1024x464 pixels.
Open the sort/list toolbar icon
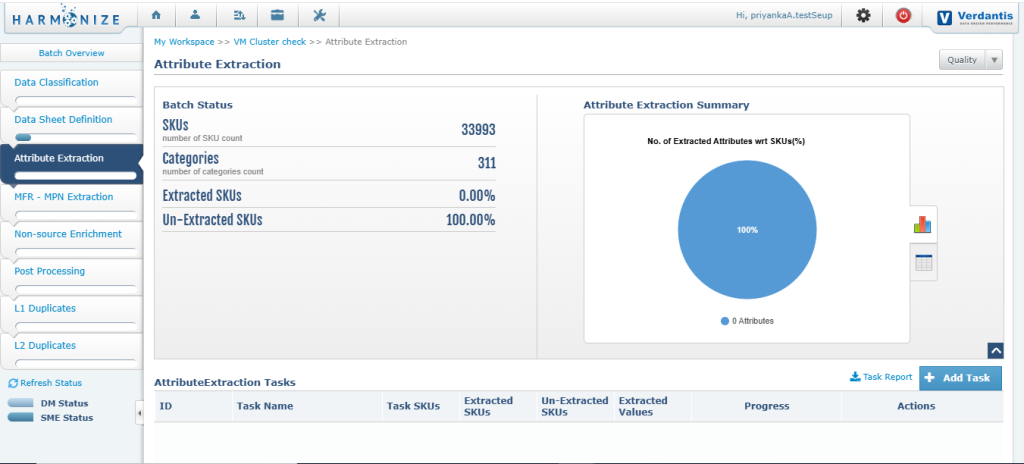[x=238, y=14]
